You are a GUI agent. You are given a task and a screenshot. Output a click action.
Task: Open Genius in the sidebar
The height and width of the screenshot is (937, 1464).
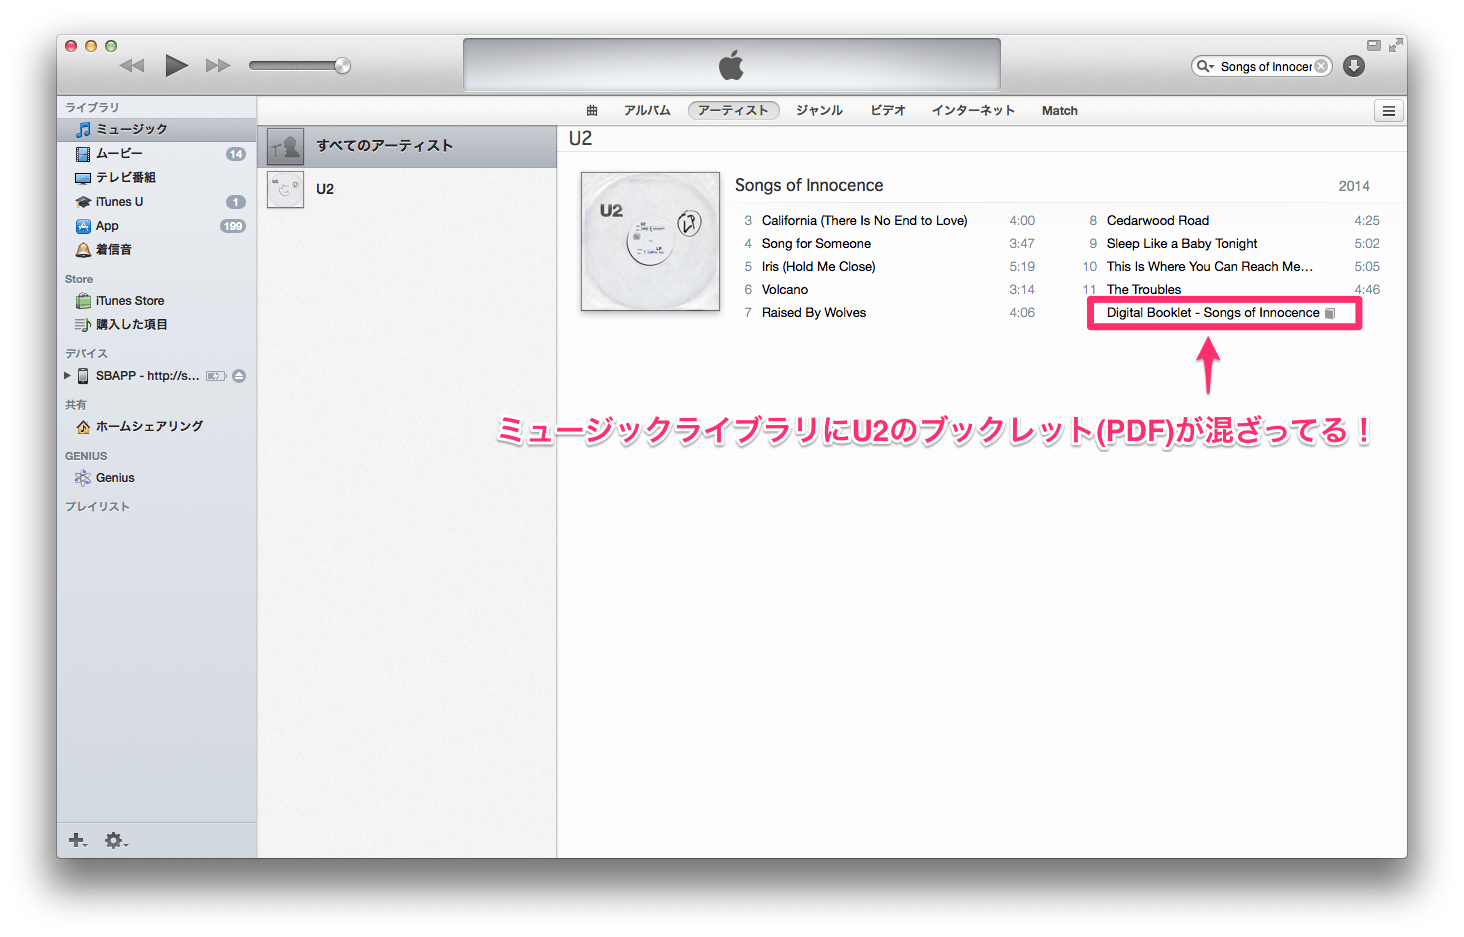point(157,478)
